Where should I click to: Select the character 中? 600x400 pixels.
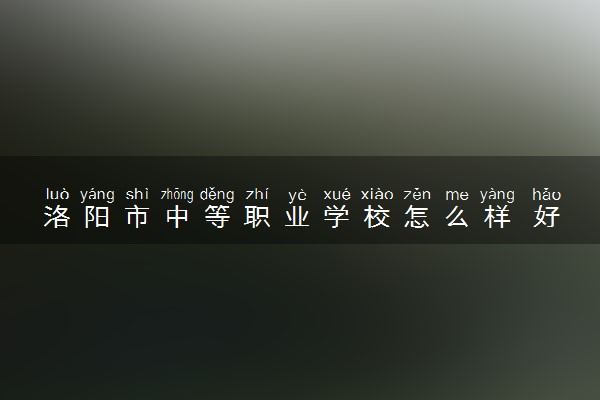177,217
